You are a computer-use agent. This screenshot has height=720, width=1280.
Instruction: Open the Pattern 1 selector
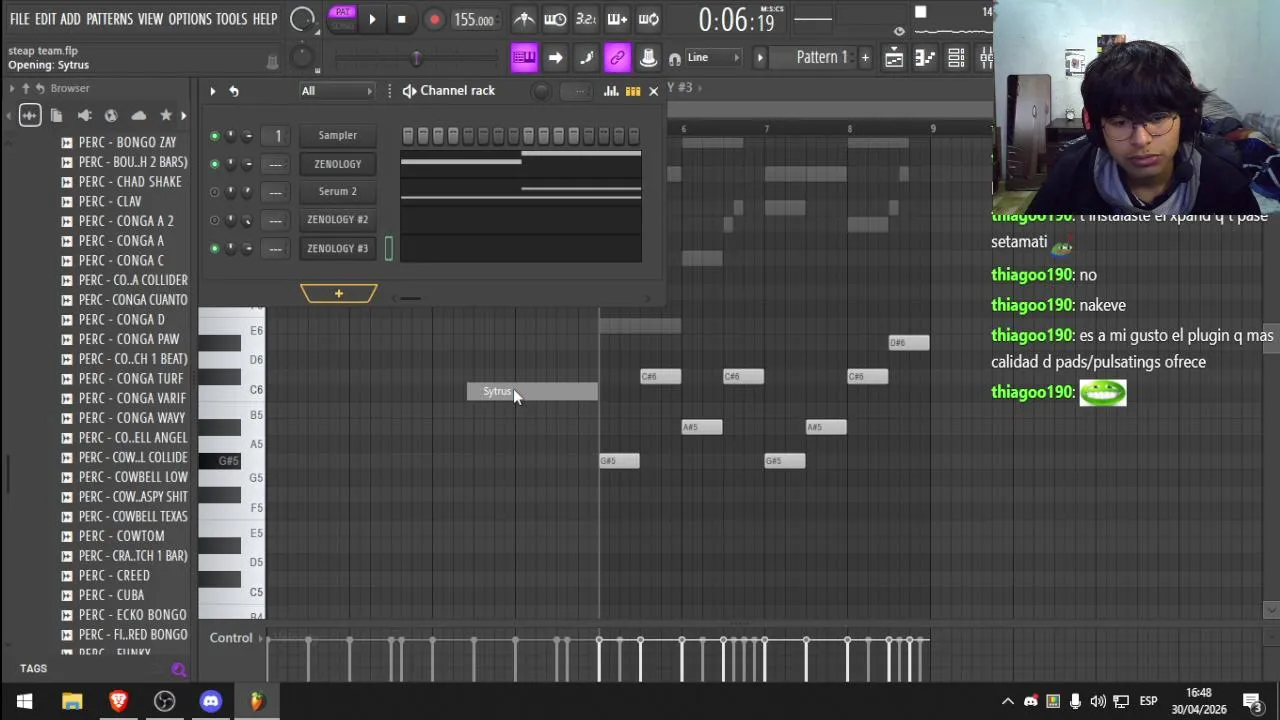click(x=821, y=57)
